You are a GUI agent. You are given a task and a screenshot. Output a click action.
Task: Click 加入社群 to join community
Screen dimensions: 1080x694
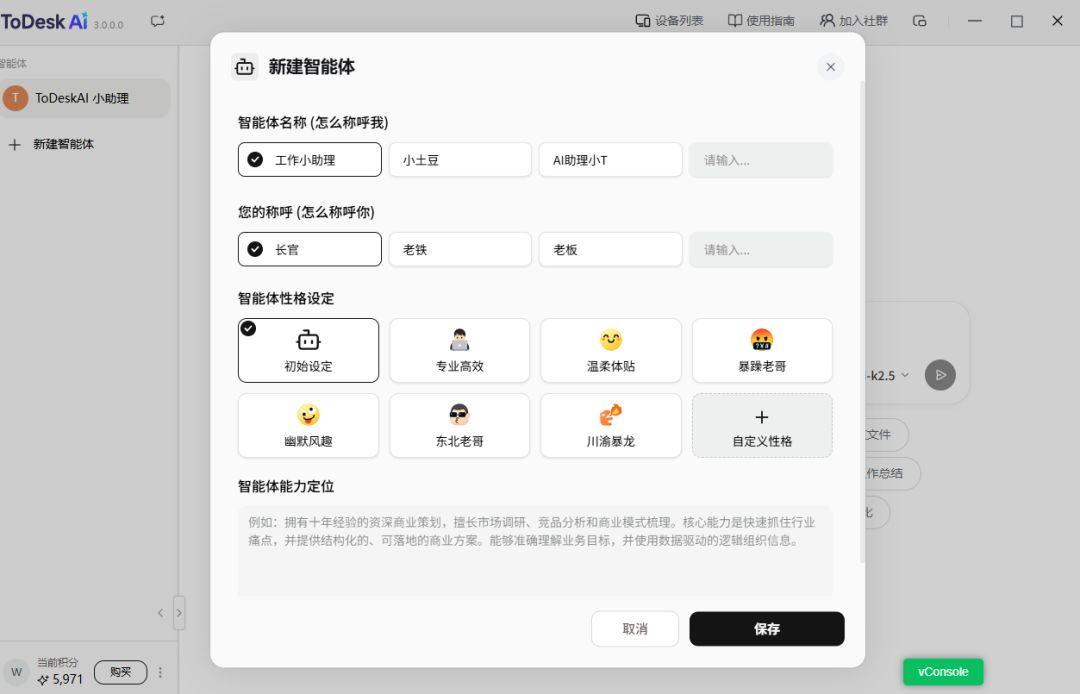(x=853, y=21)
